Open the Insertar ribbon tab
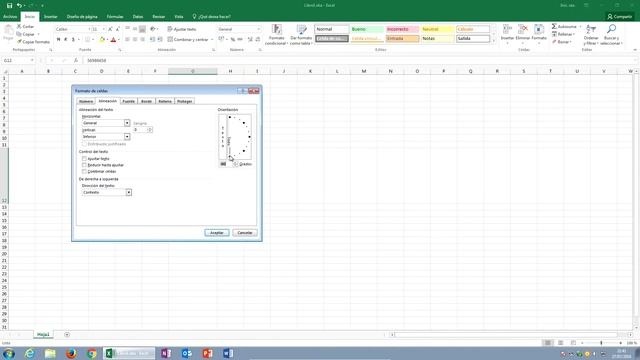The width and height of the screenshot is (640, 360). tap(51, 17)
